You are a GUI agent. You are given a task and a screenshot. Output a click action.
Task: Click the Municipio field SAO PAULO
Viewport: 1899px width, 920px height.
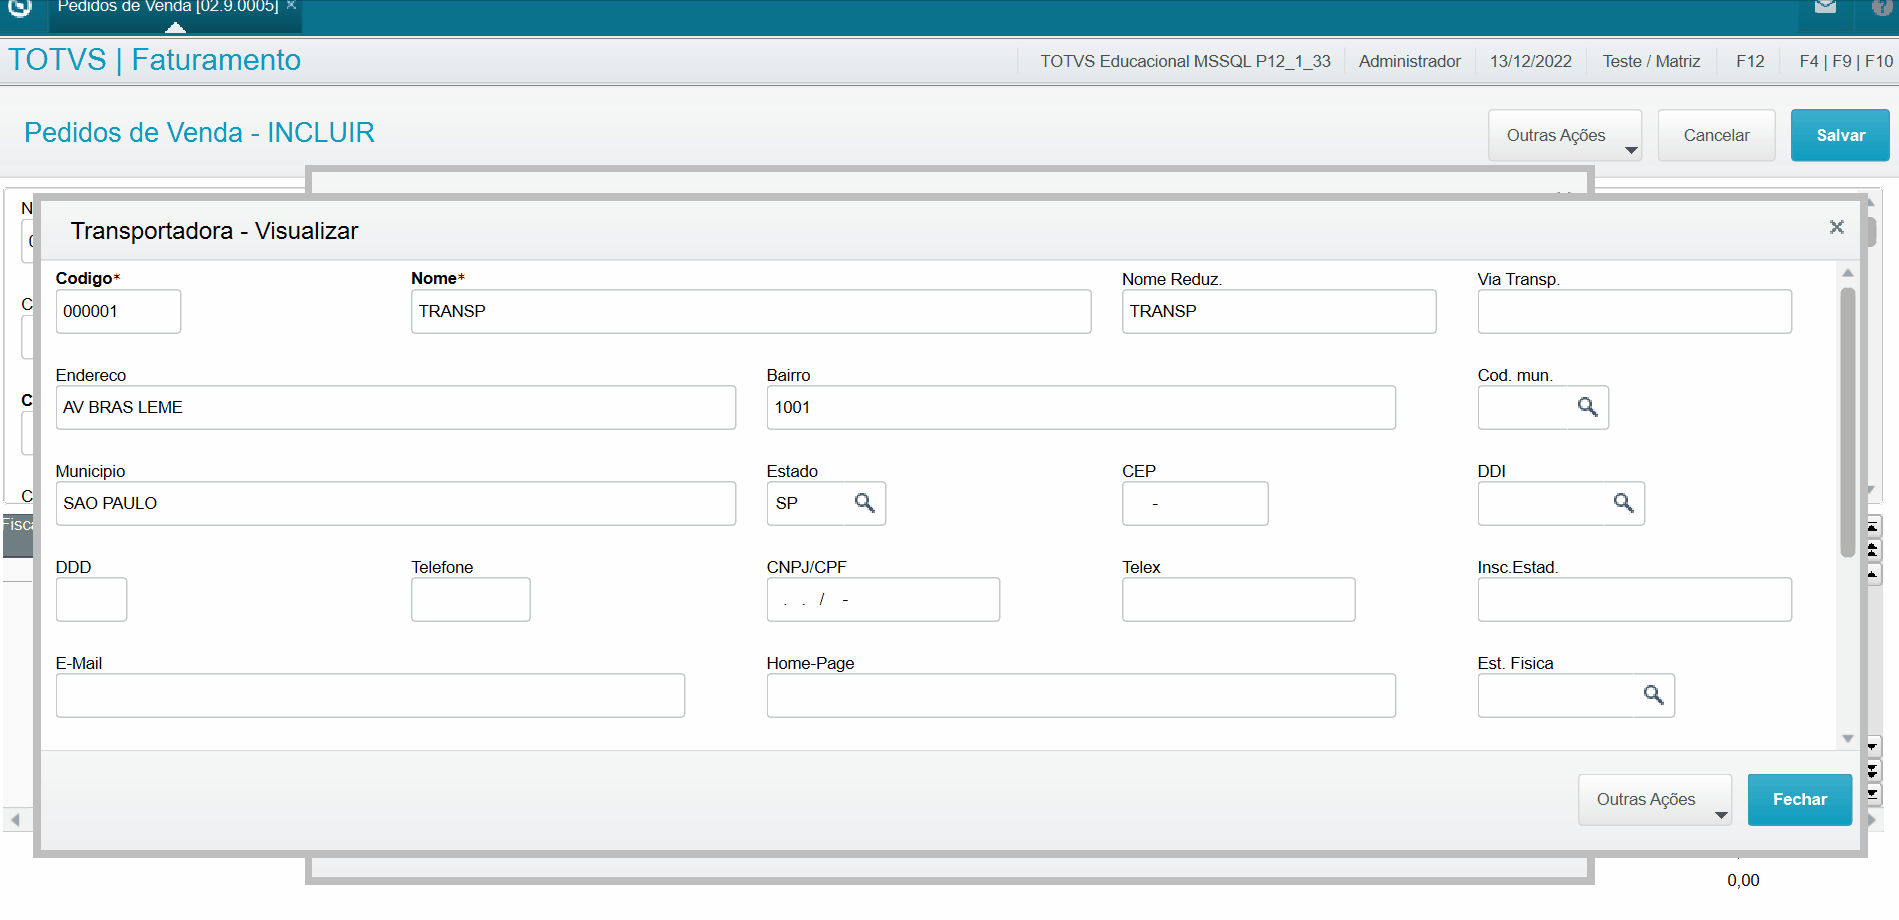pos(396,503)
